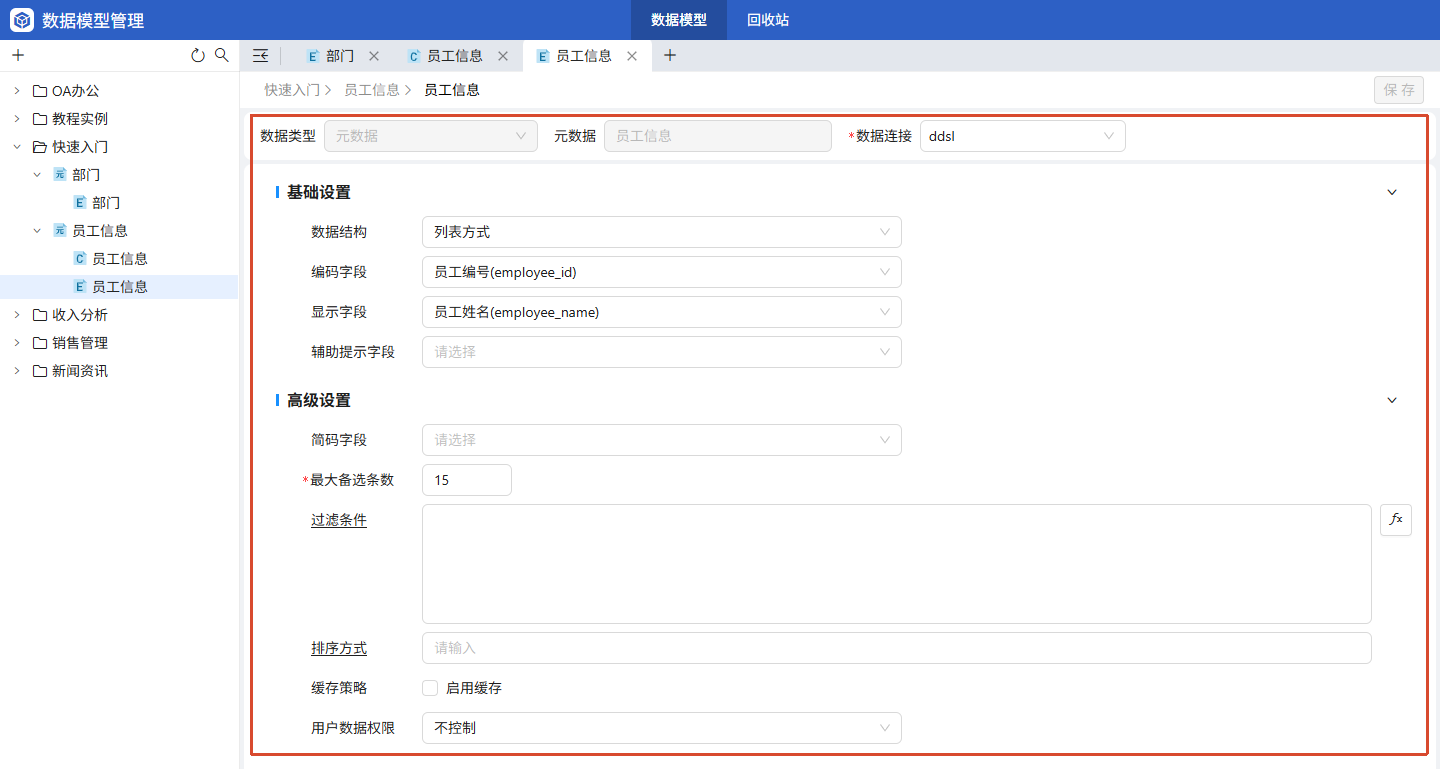The image size is (1440, 769).
Task: Click inside the 过滤条件 text area
Action: coord(897,564)
